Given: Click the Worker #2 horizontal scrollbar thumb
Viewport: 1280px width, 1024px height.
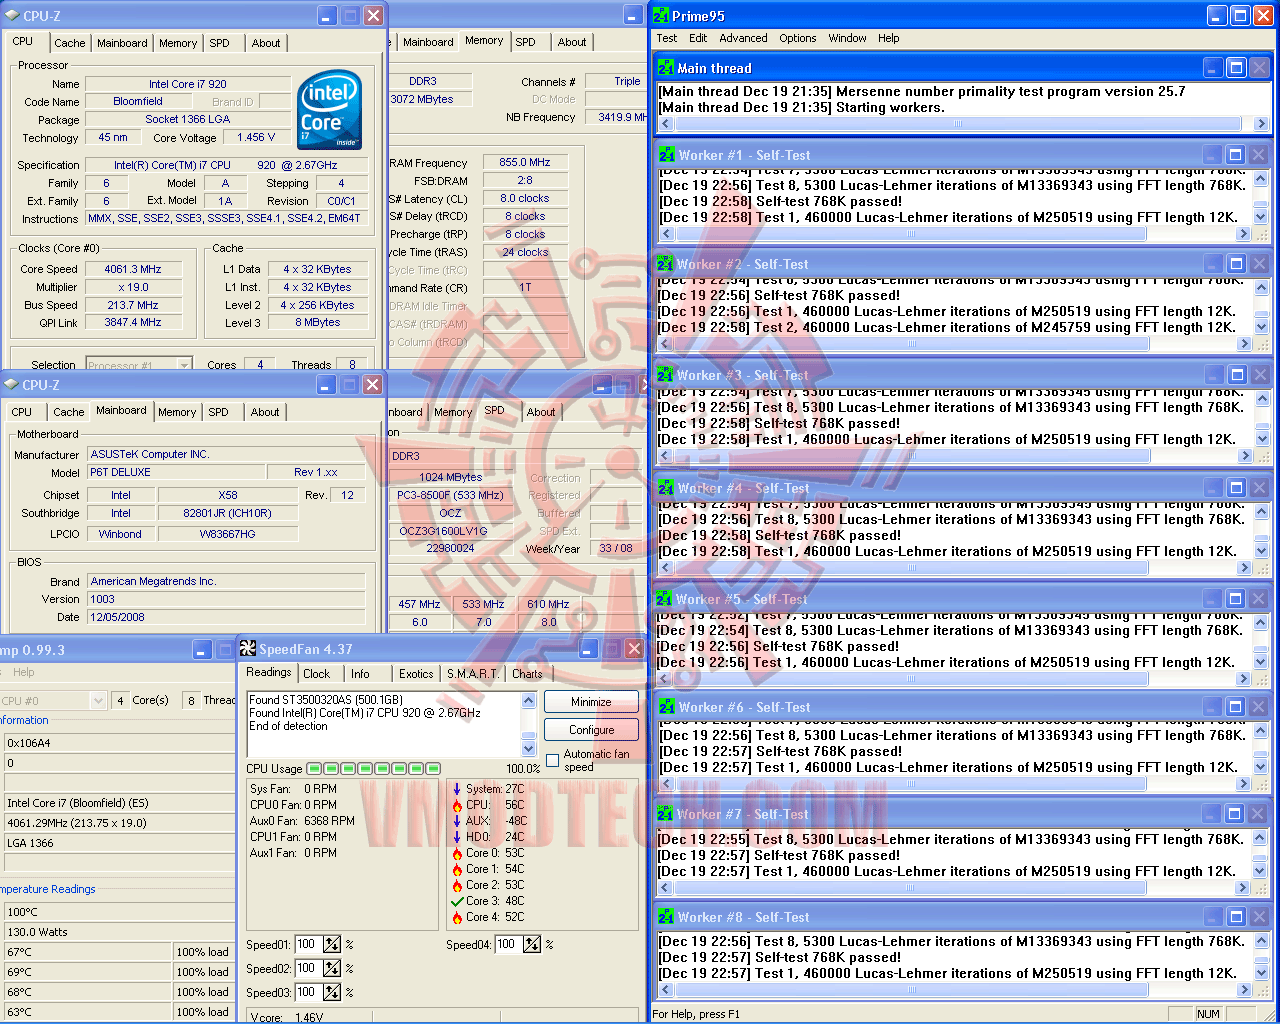Looking at the screenshot, I should pyautogui.click(x=911, y=344).
